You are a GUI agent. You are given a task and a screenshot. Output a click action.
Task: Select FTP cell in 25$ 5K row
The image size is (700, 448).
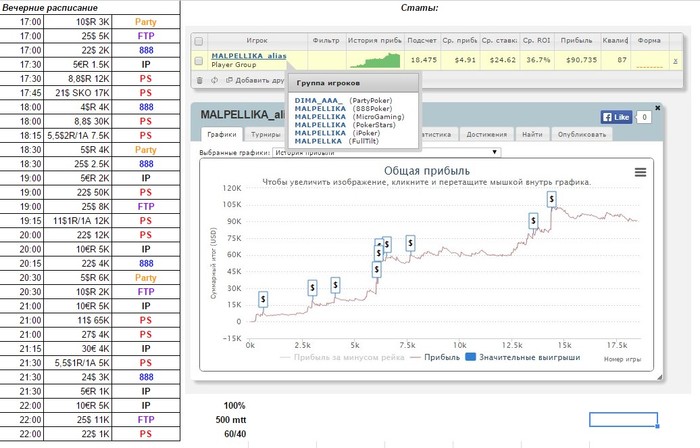146,36
